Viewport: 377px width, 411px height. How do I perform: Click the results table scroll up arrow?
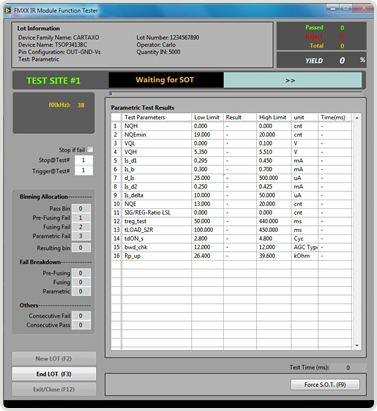tap(357, 118)
